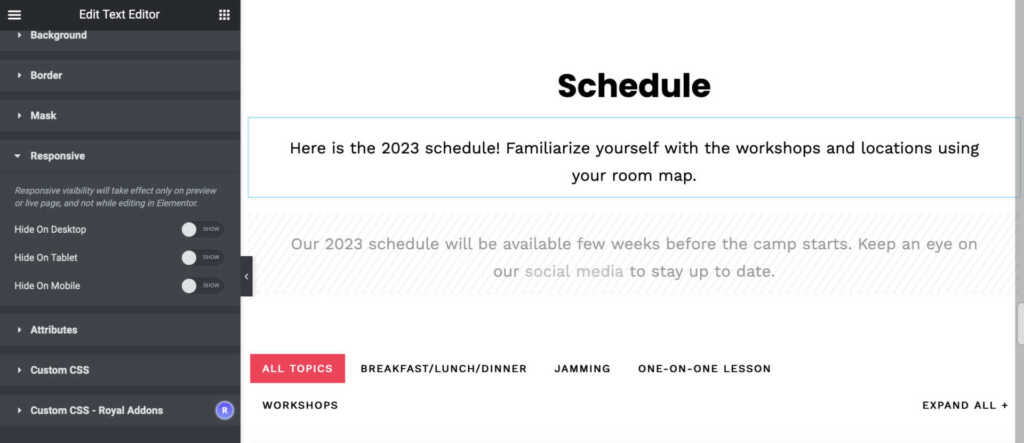
Task: Select the JAMMING filter tab
Action: coord(583,369)
